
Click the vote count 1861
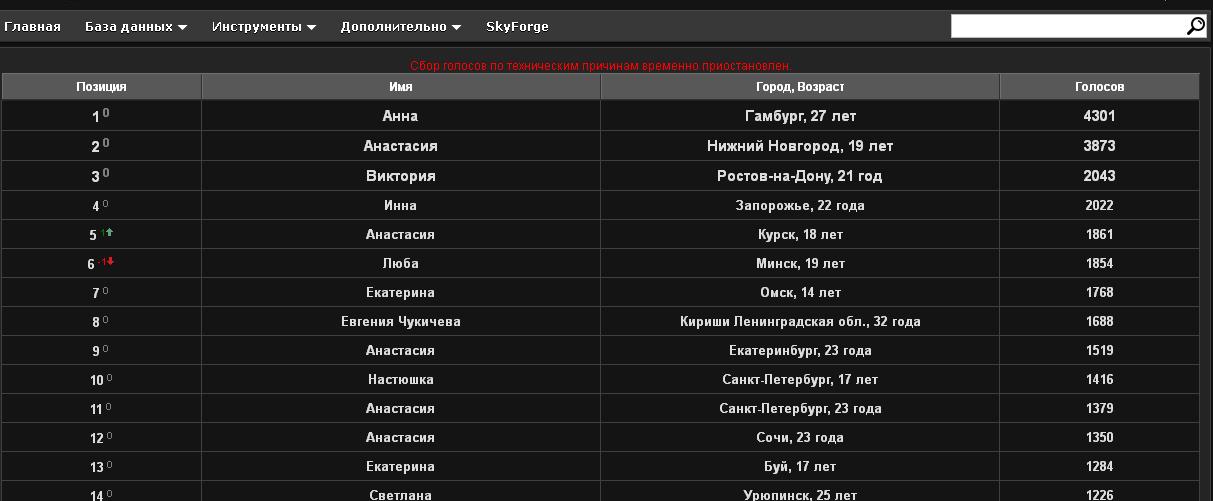pos(1099,234)
